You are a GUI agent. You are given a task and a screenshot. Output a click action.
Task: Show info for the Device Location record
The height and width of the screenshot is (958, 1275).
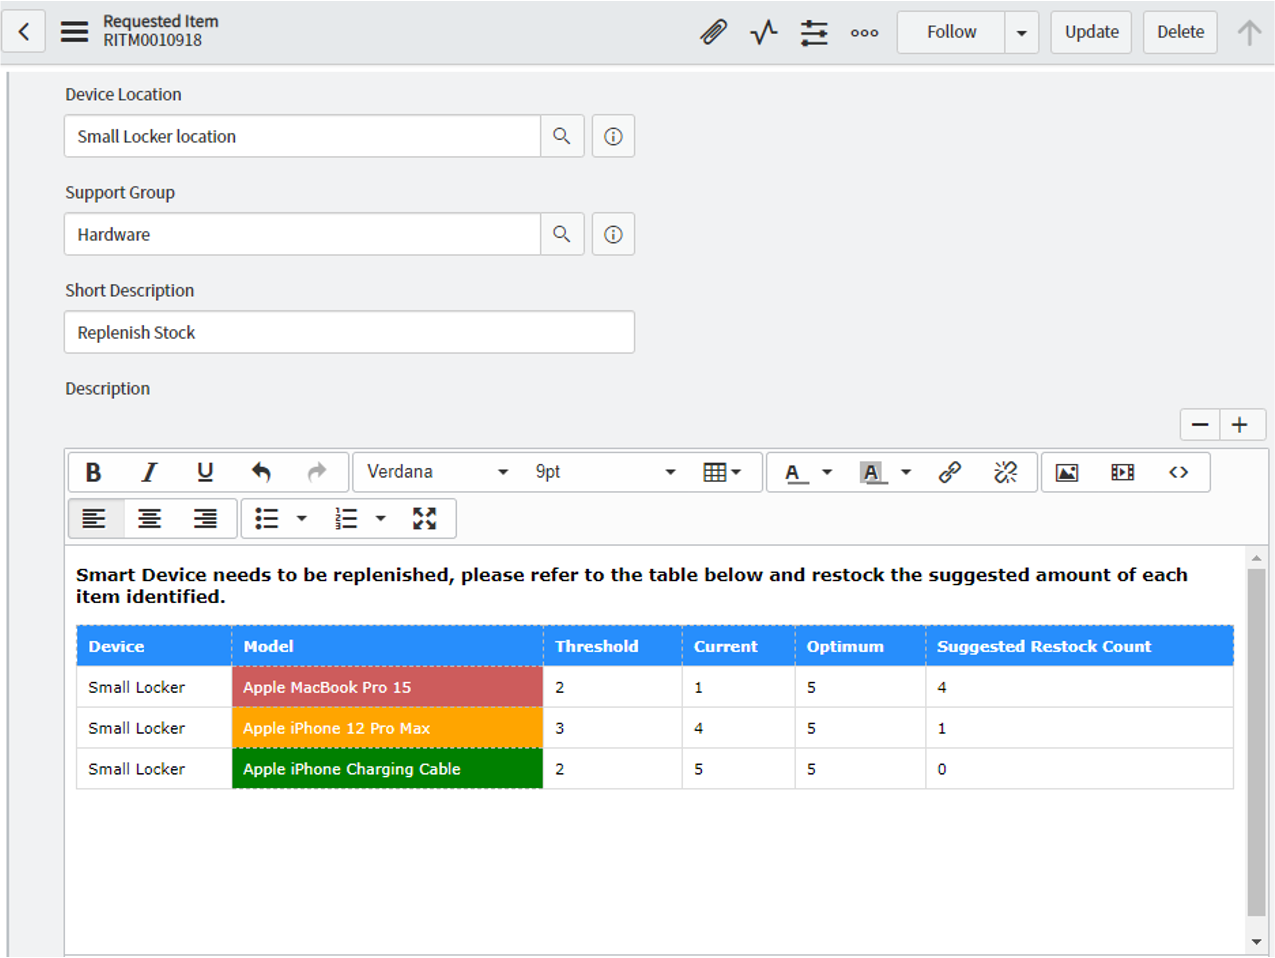613,136
